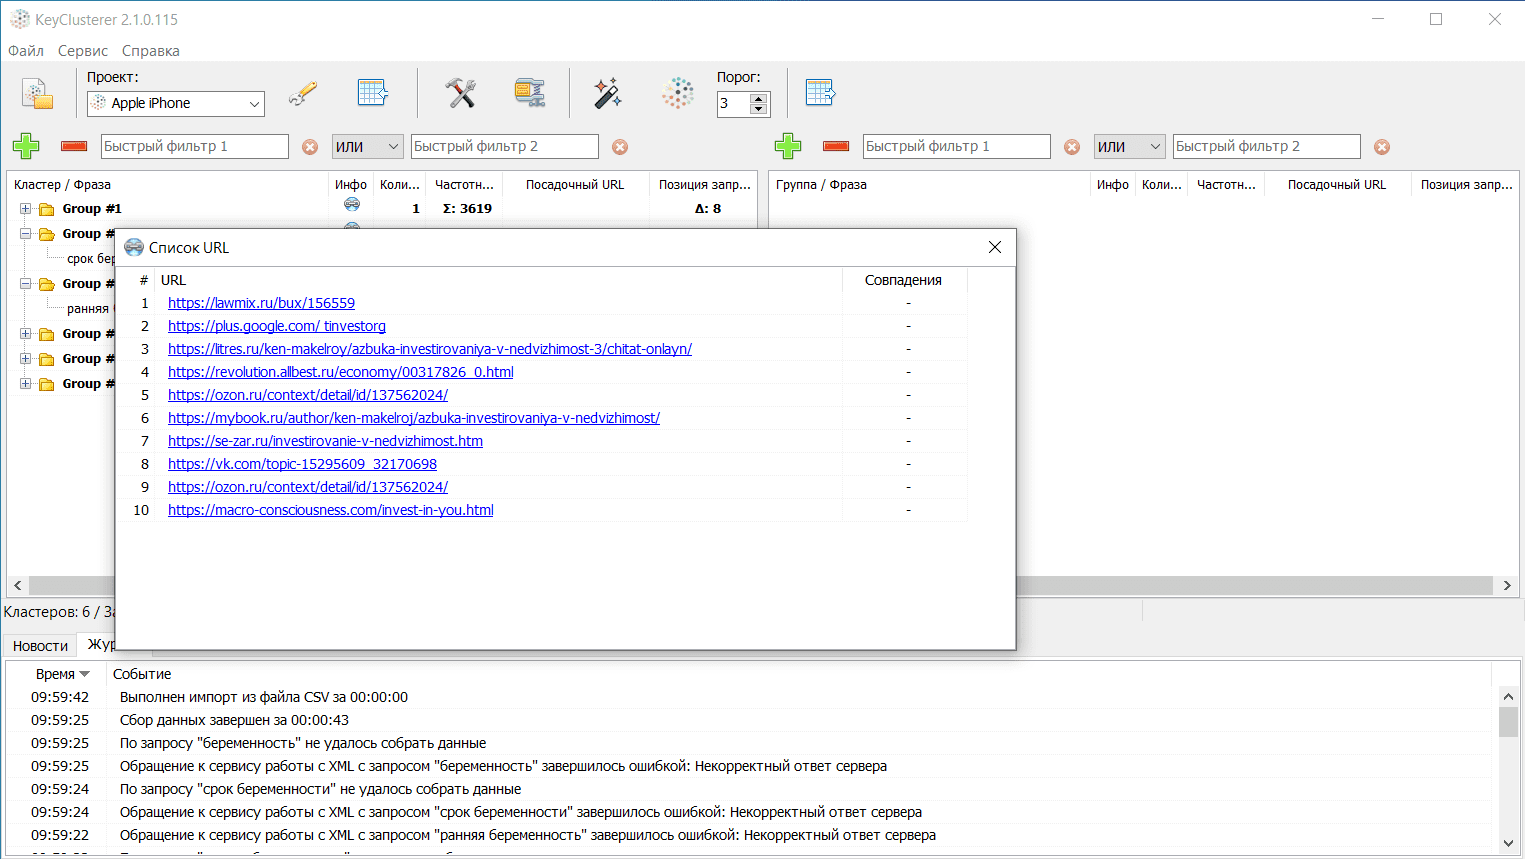Click the "Δ: 8" value in Group #1 row
Image resolution: width=1525 pixels, height=859 pixels.
tap(708, 209)
